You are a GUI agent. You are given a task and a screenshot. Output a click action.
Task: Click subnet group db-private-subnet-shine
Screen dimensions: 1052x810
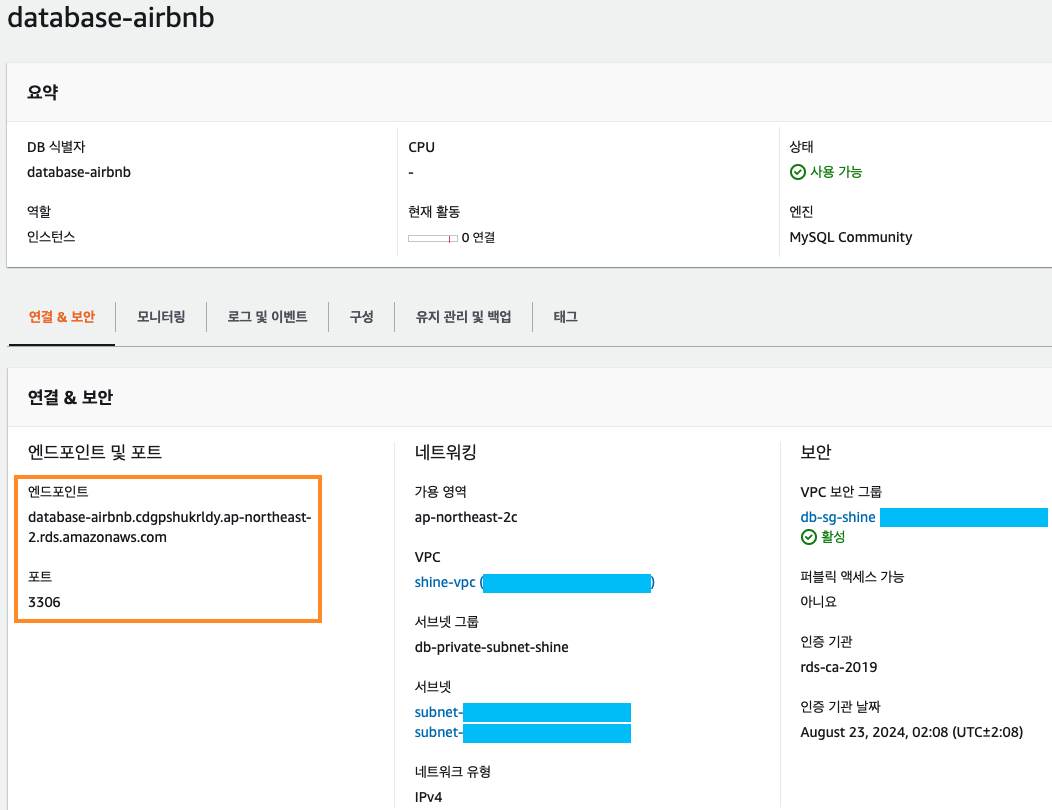tap(492, 648)
